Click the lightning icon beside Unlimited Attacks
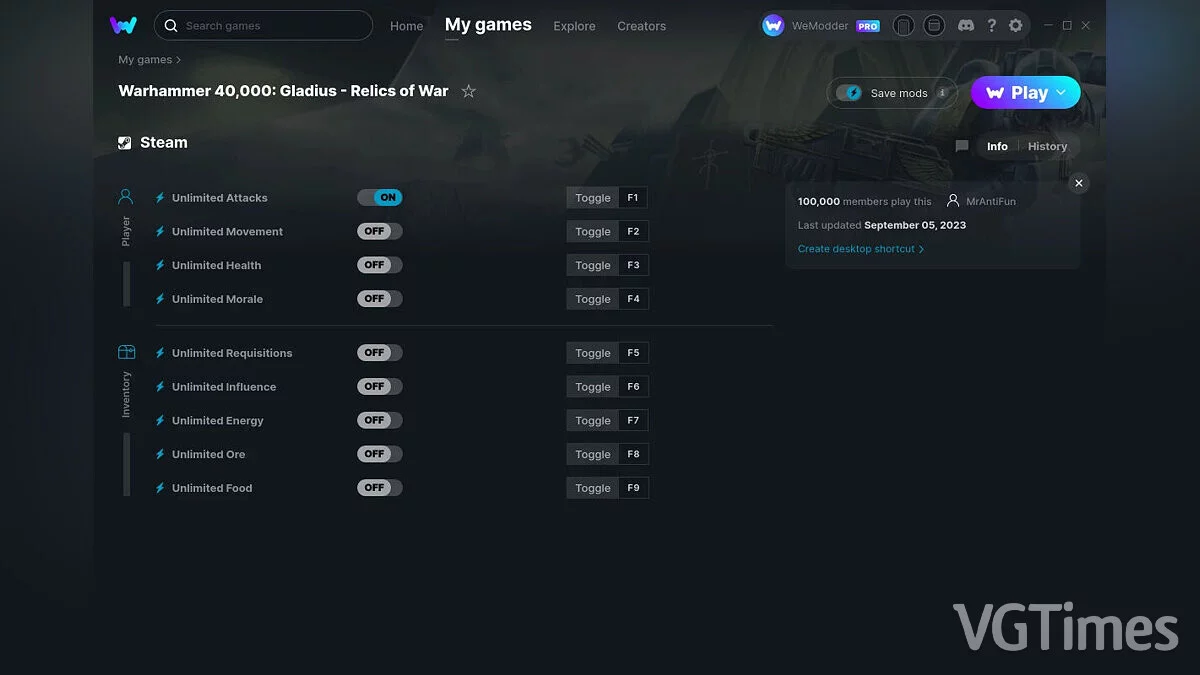The width and height of the screenshot is (1200, 675). tap(160, 198)
